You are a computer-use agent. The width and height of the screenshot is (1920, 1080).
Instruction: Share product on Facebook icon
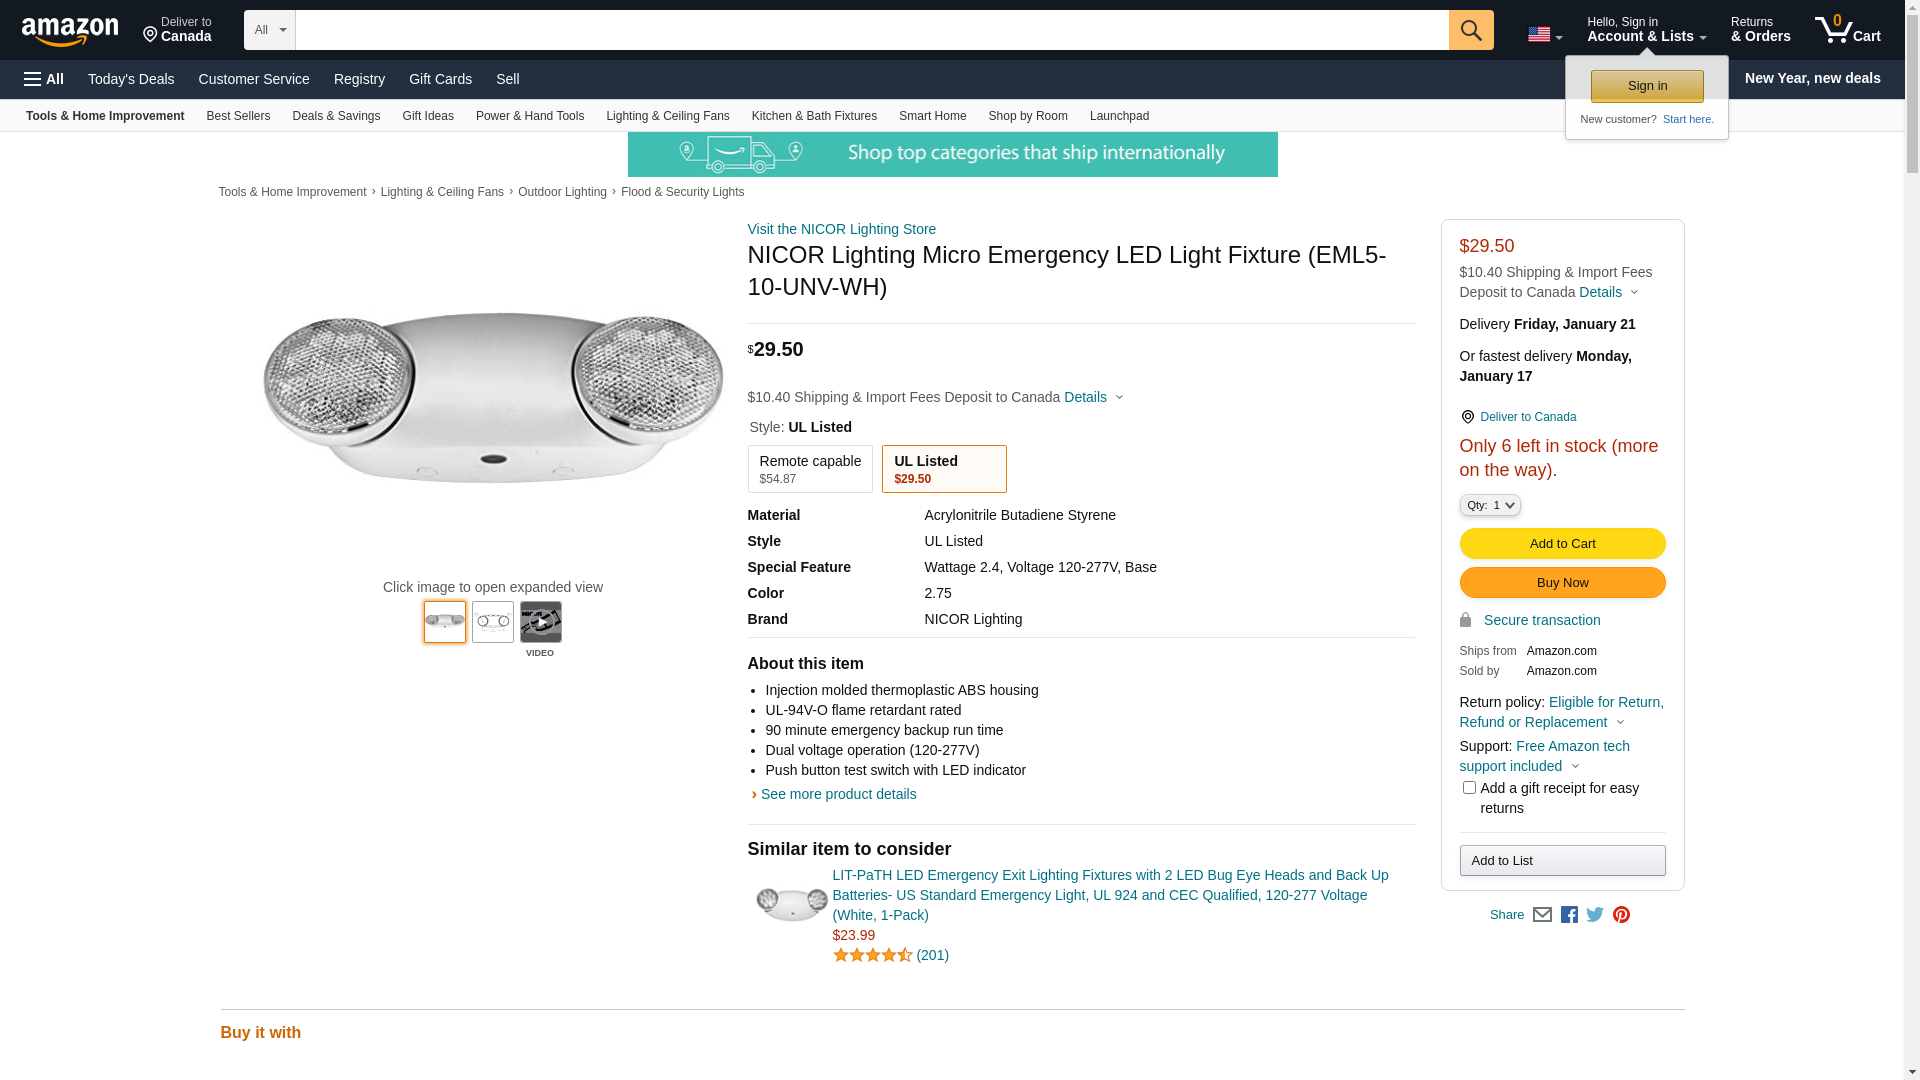(1569, 915)
